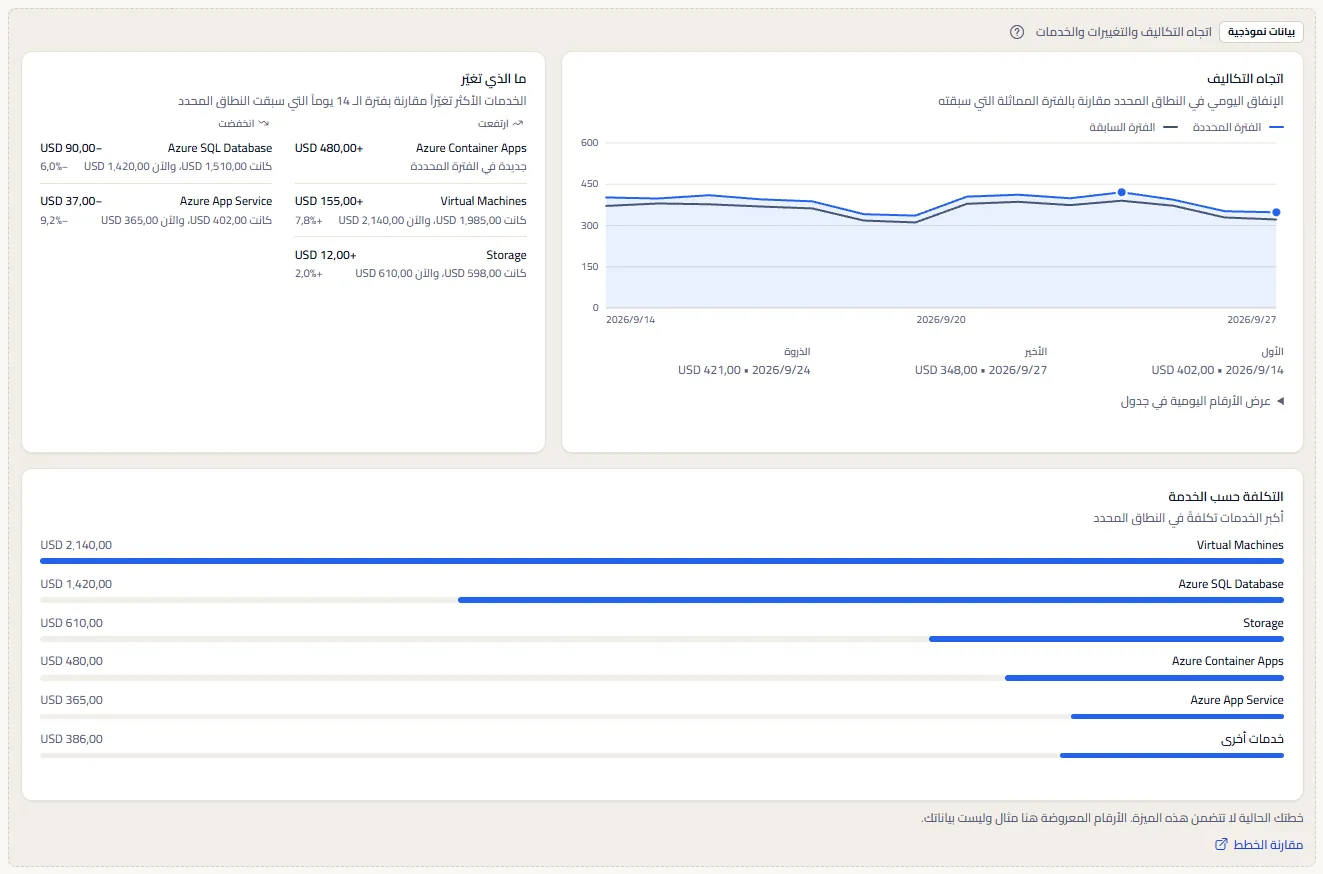Click the ما الذي تغيّر card title

coord(494,78)
